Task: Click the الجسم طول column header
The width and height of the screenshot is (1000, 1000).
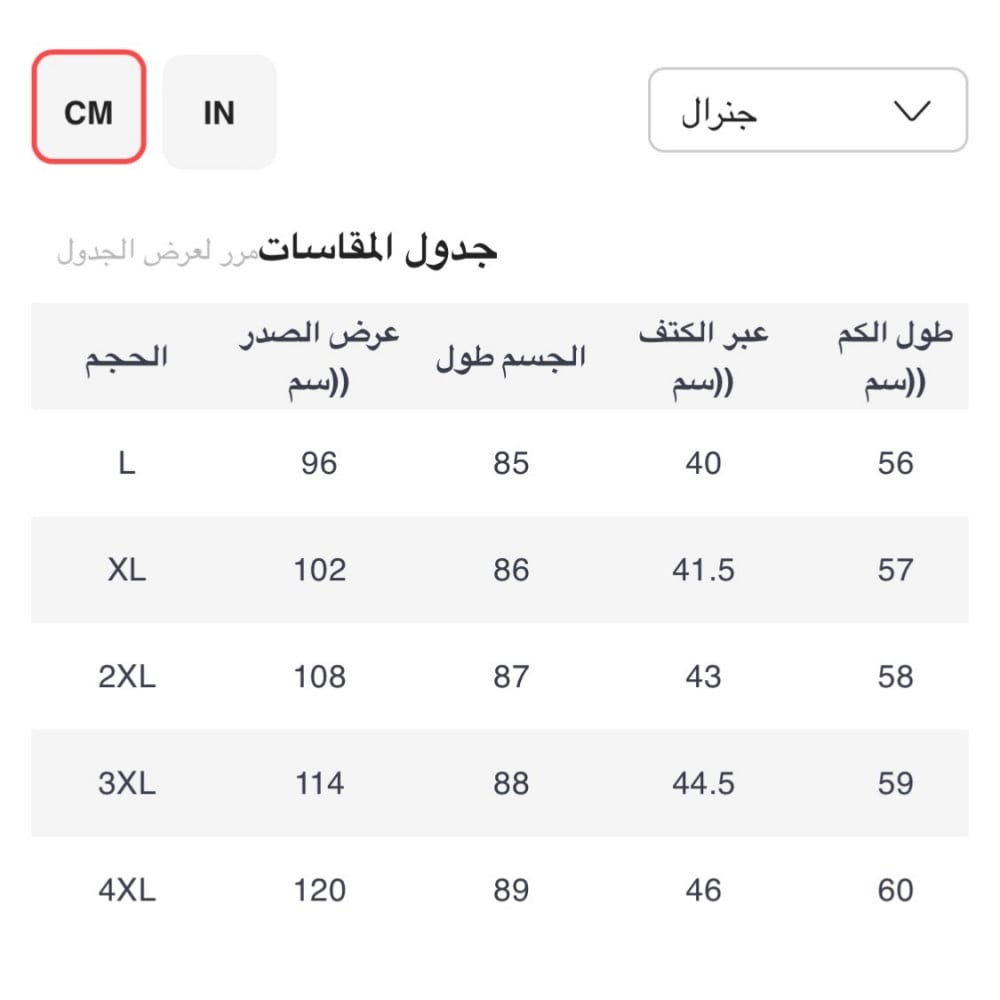Action: (x=510, y=357)
